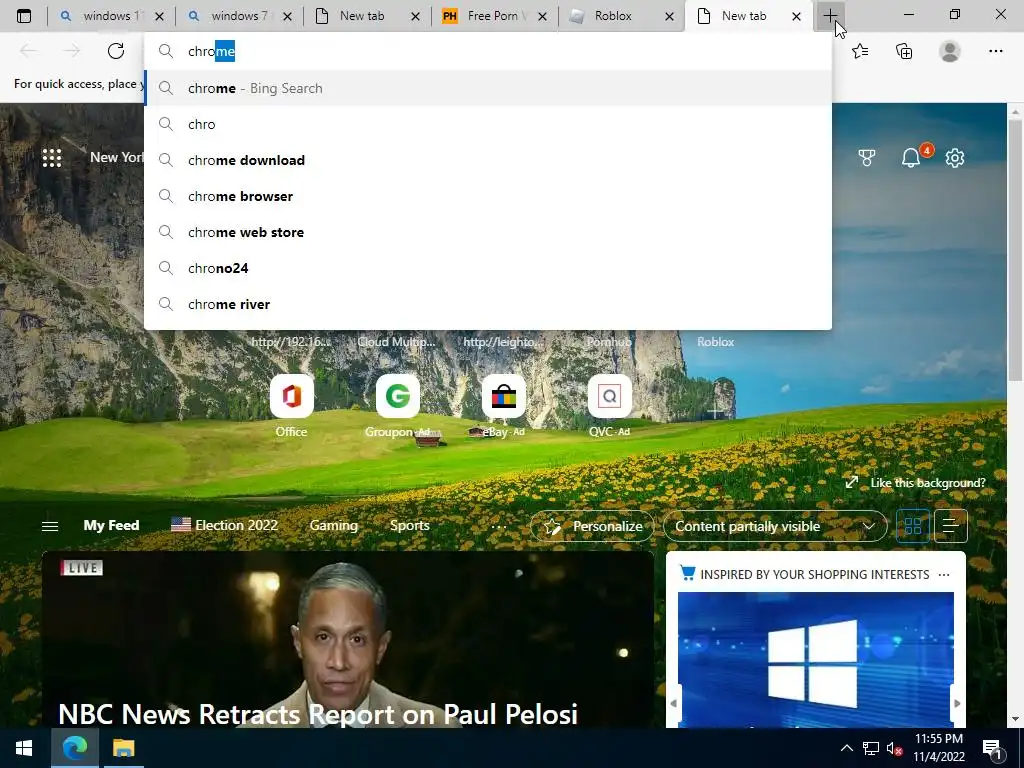Close the Roblox tab
Viewport: 1024px width, 768px height.
[x=669, y=16]
